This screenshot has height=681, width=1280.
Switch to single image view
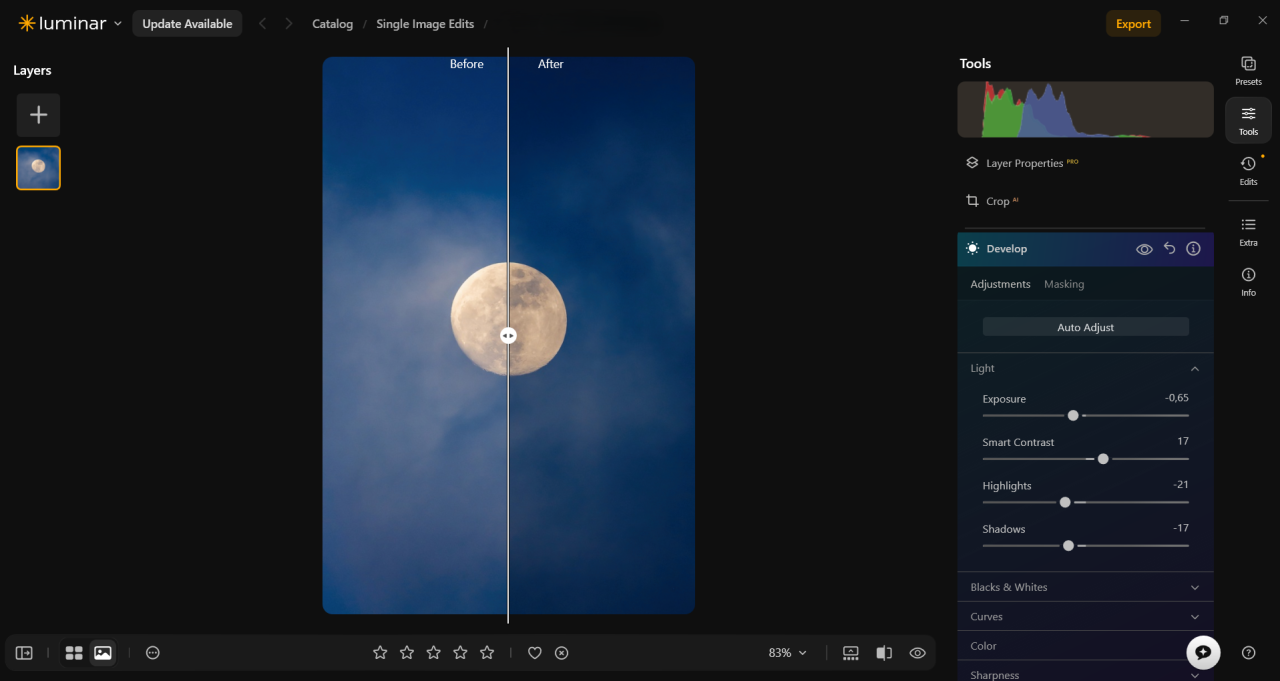(103, 653)
